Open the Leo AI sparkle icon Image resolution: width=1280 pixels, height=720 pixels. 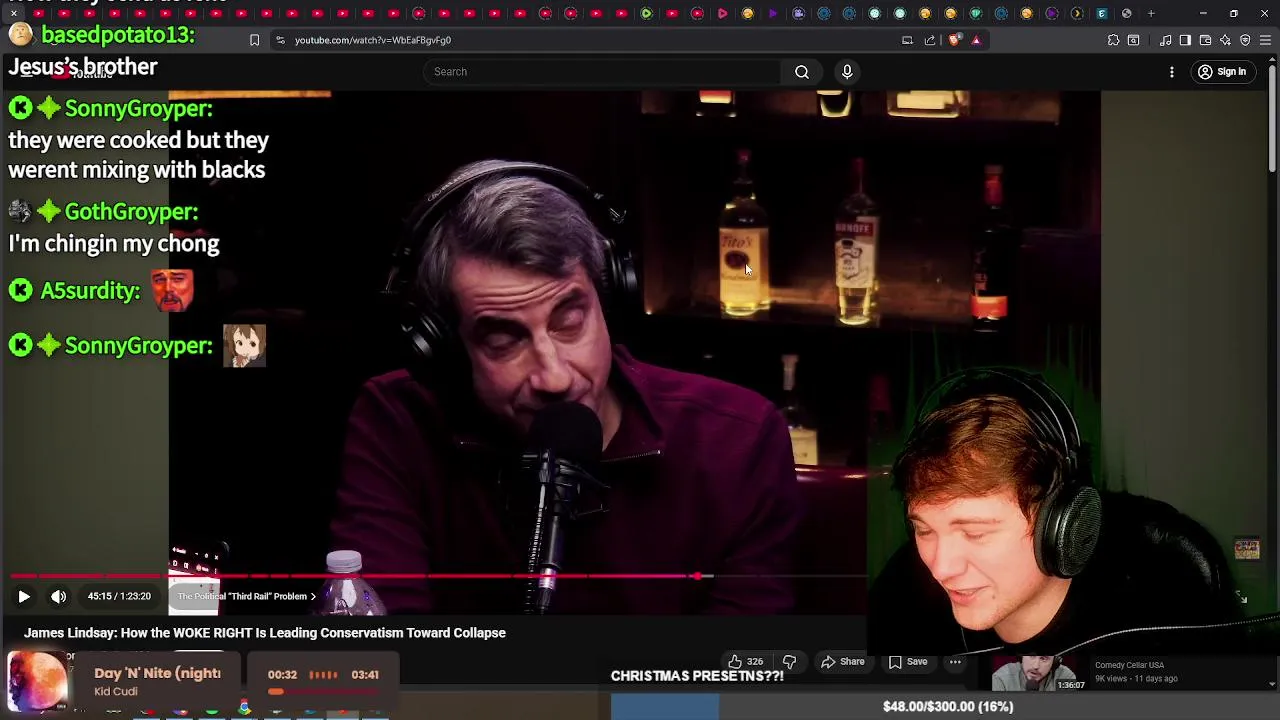(x=1225, y=40)
